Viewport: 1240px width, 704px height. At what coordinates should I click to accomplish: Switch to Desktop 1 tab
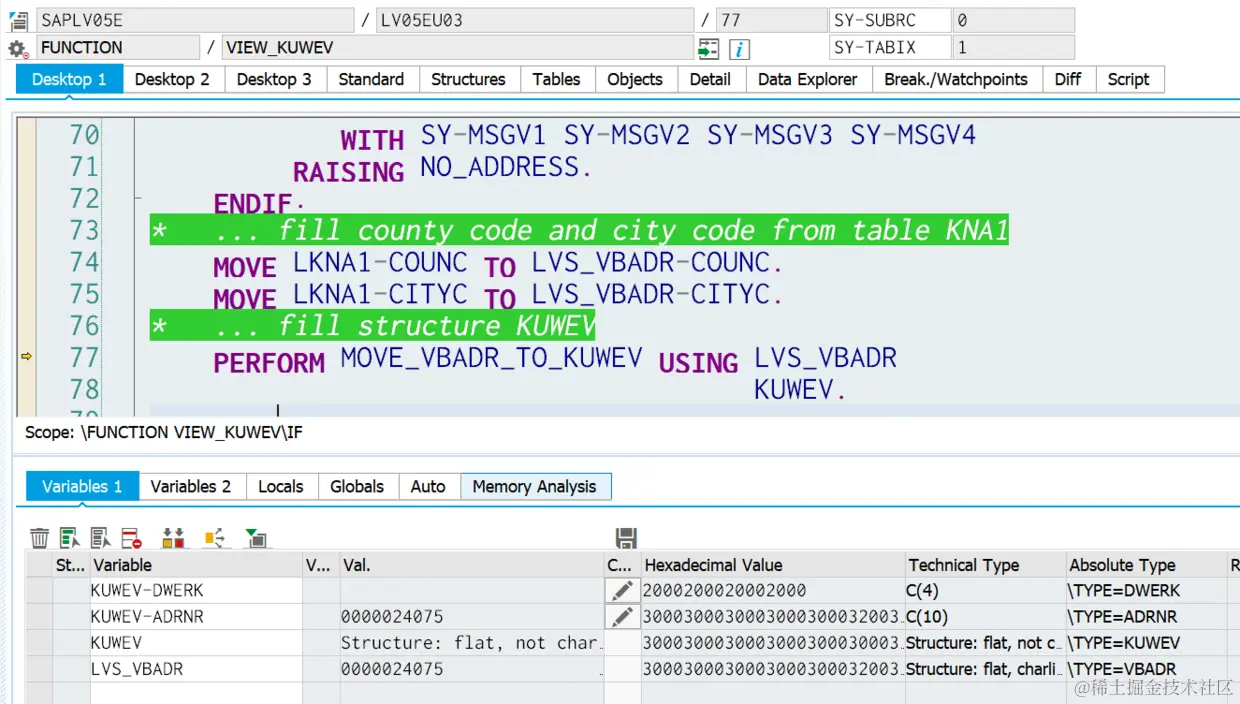[x=69, y=79]
